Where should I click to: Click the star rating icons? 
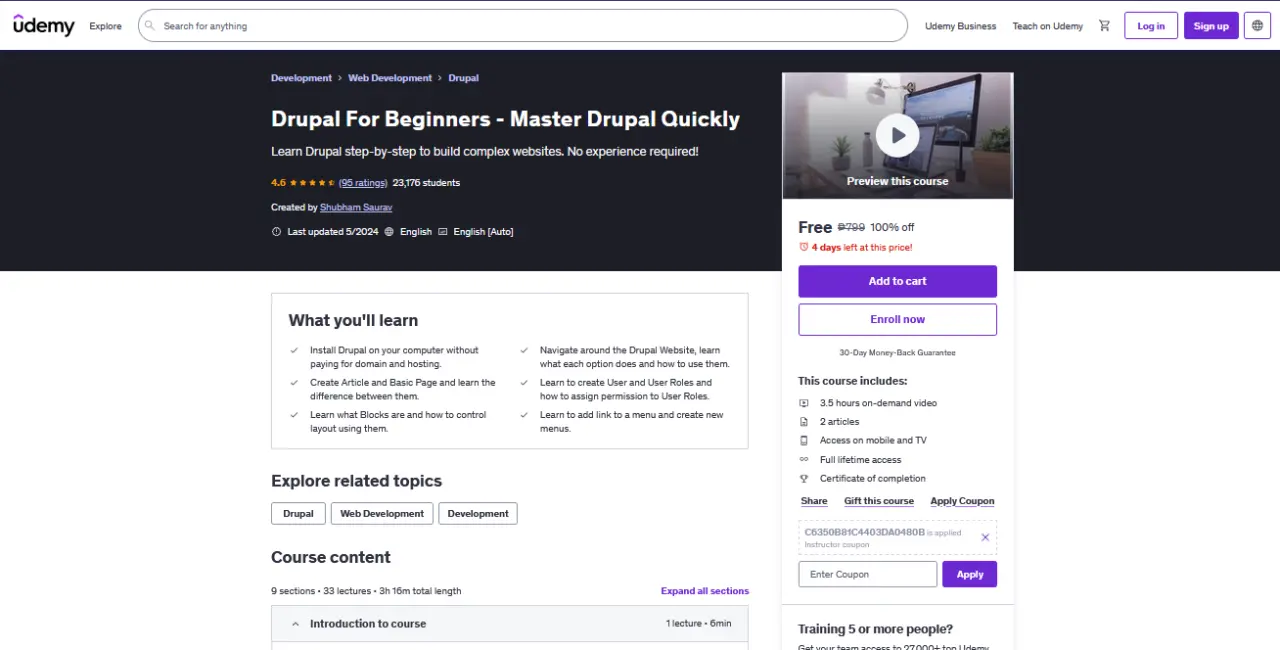point(312,183)
